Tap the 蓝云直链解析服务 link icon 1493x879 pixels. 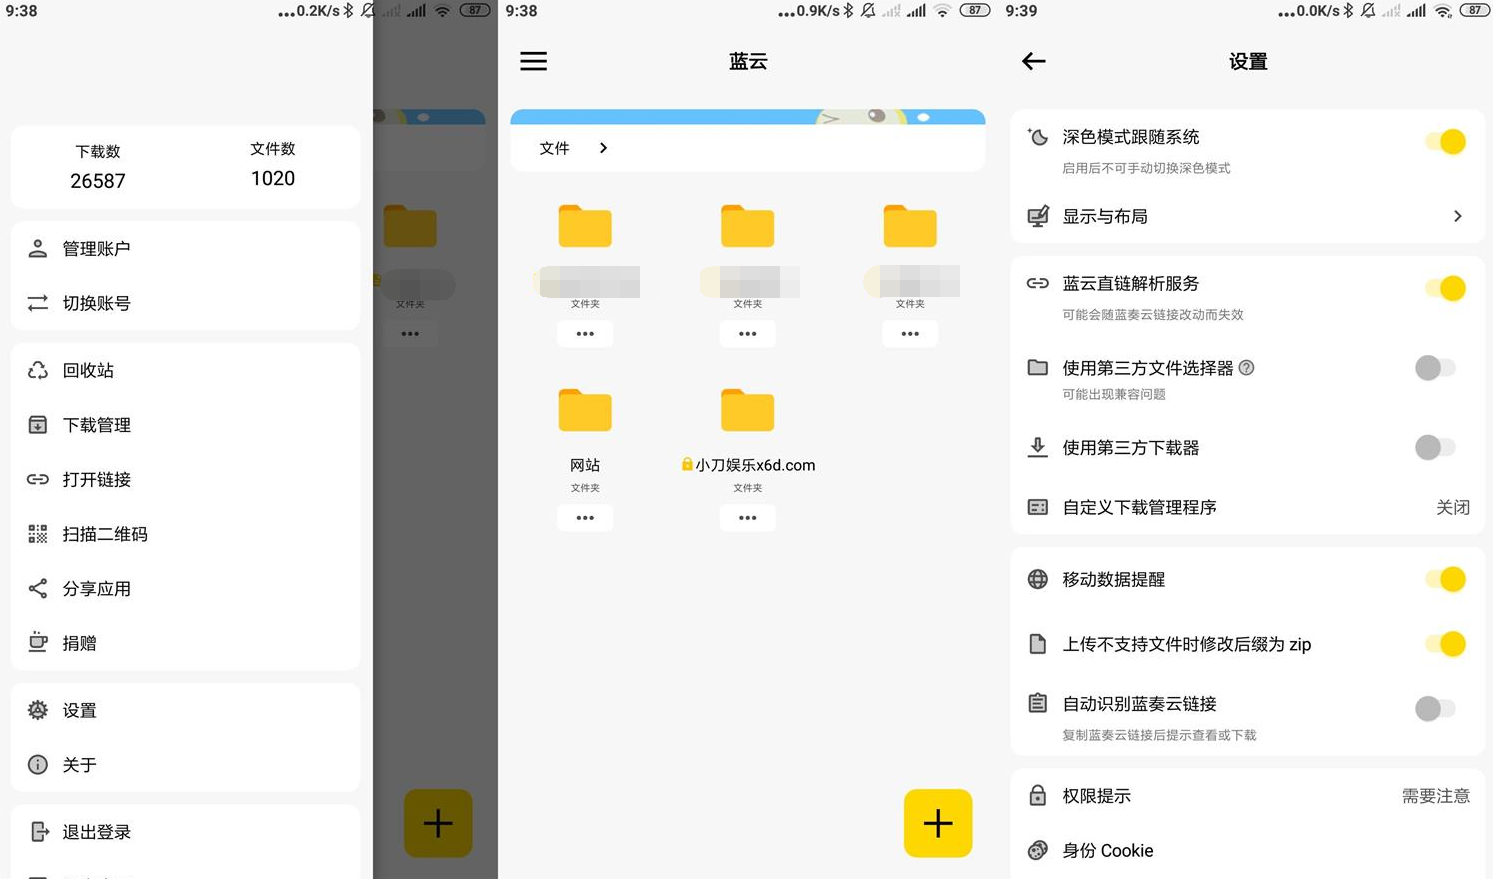[x=1038, y=283]
